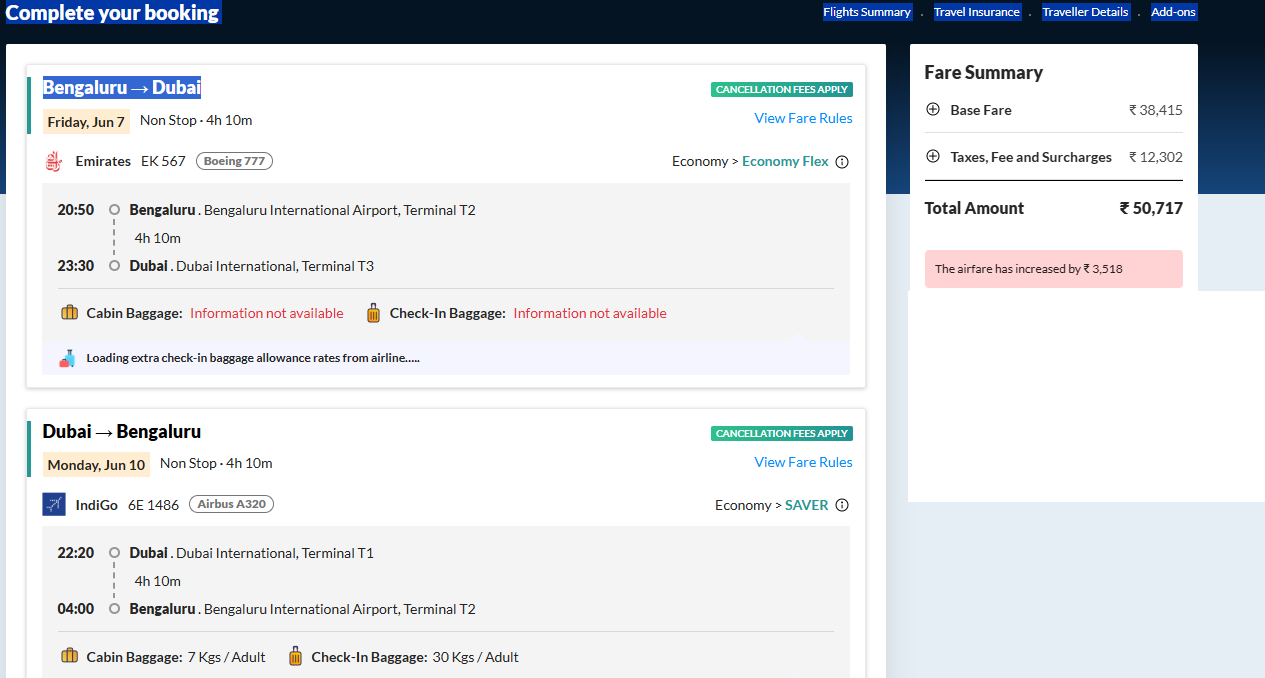Screen dimensions: 1265x678
Task: Click Check-In Baggage icon for IndiGo flight
Action: [x=295, y=657]
